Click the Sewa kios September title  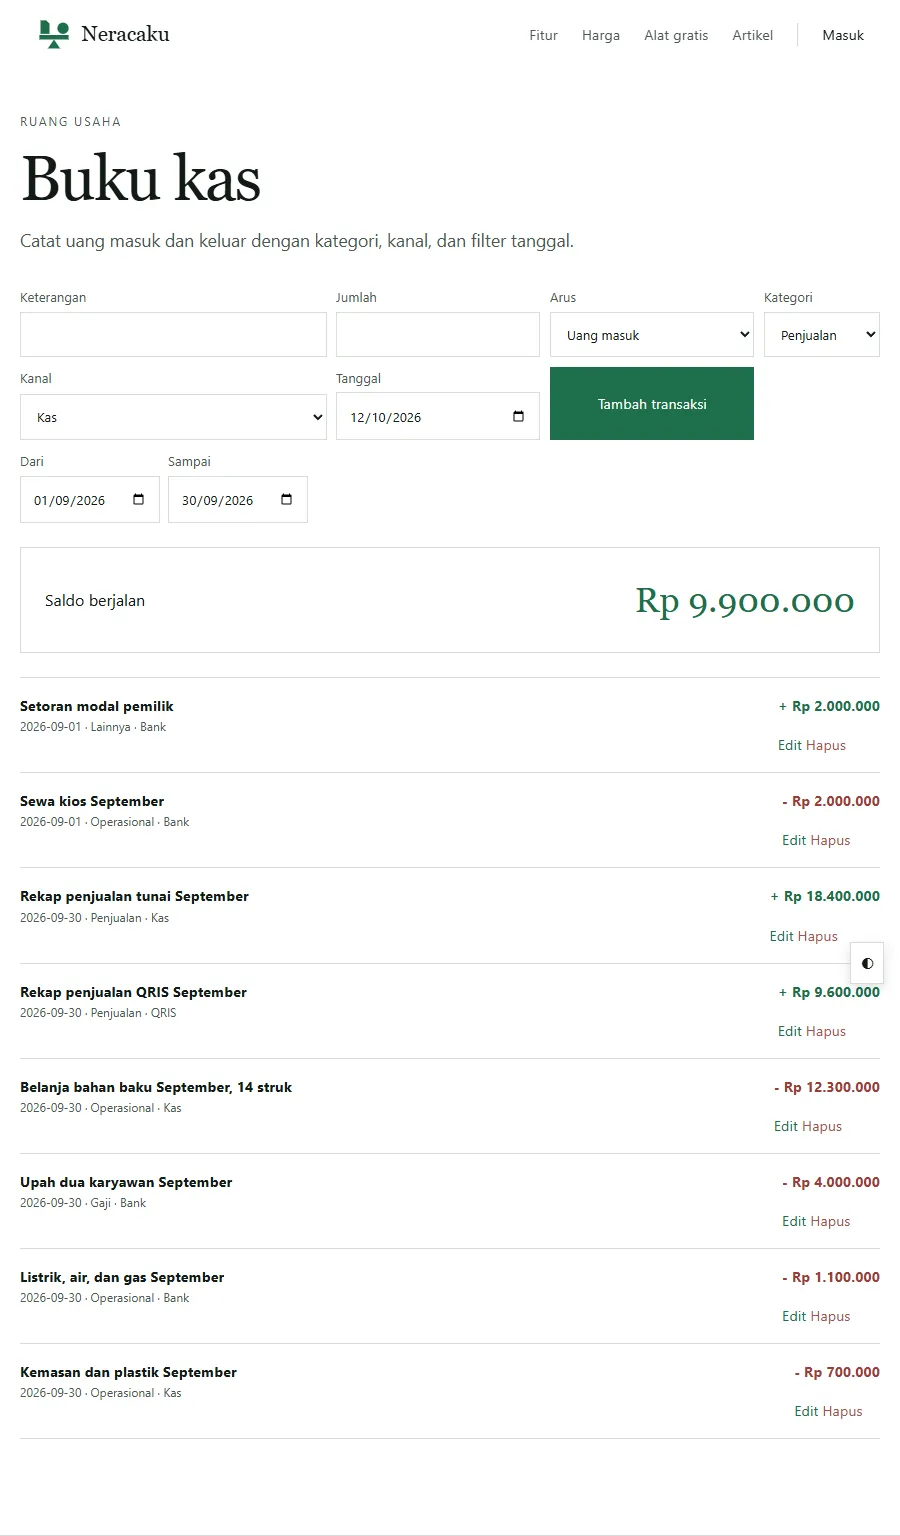pyautogui.click(x=92, y=801)
